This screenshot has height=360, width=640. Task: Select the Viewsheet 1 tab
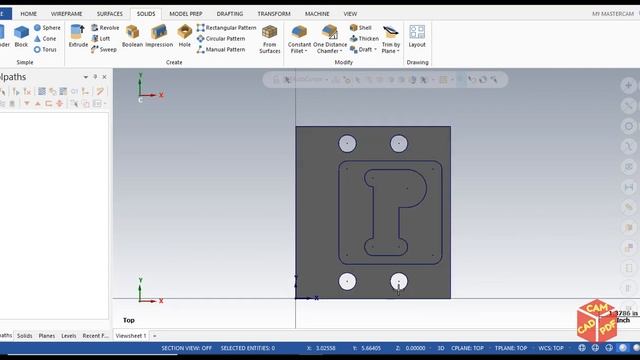(x=131, y=336)
